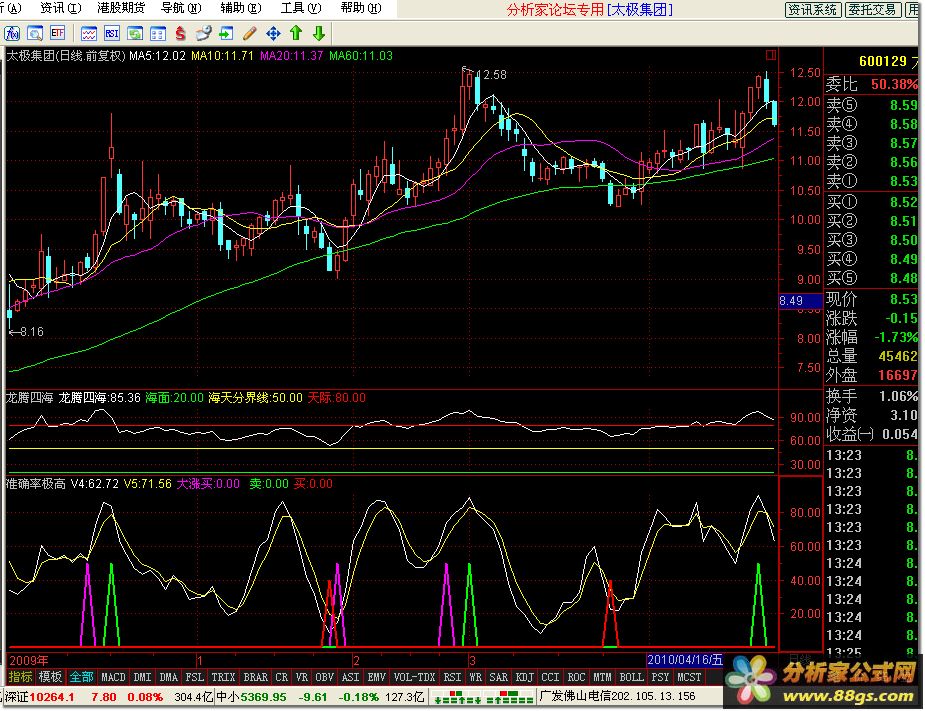Click the green up arrow icon
The height and width of the screenshot is (711, 925).
(x=296, y=34)
